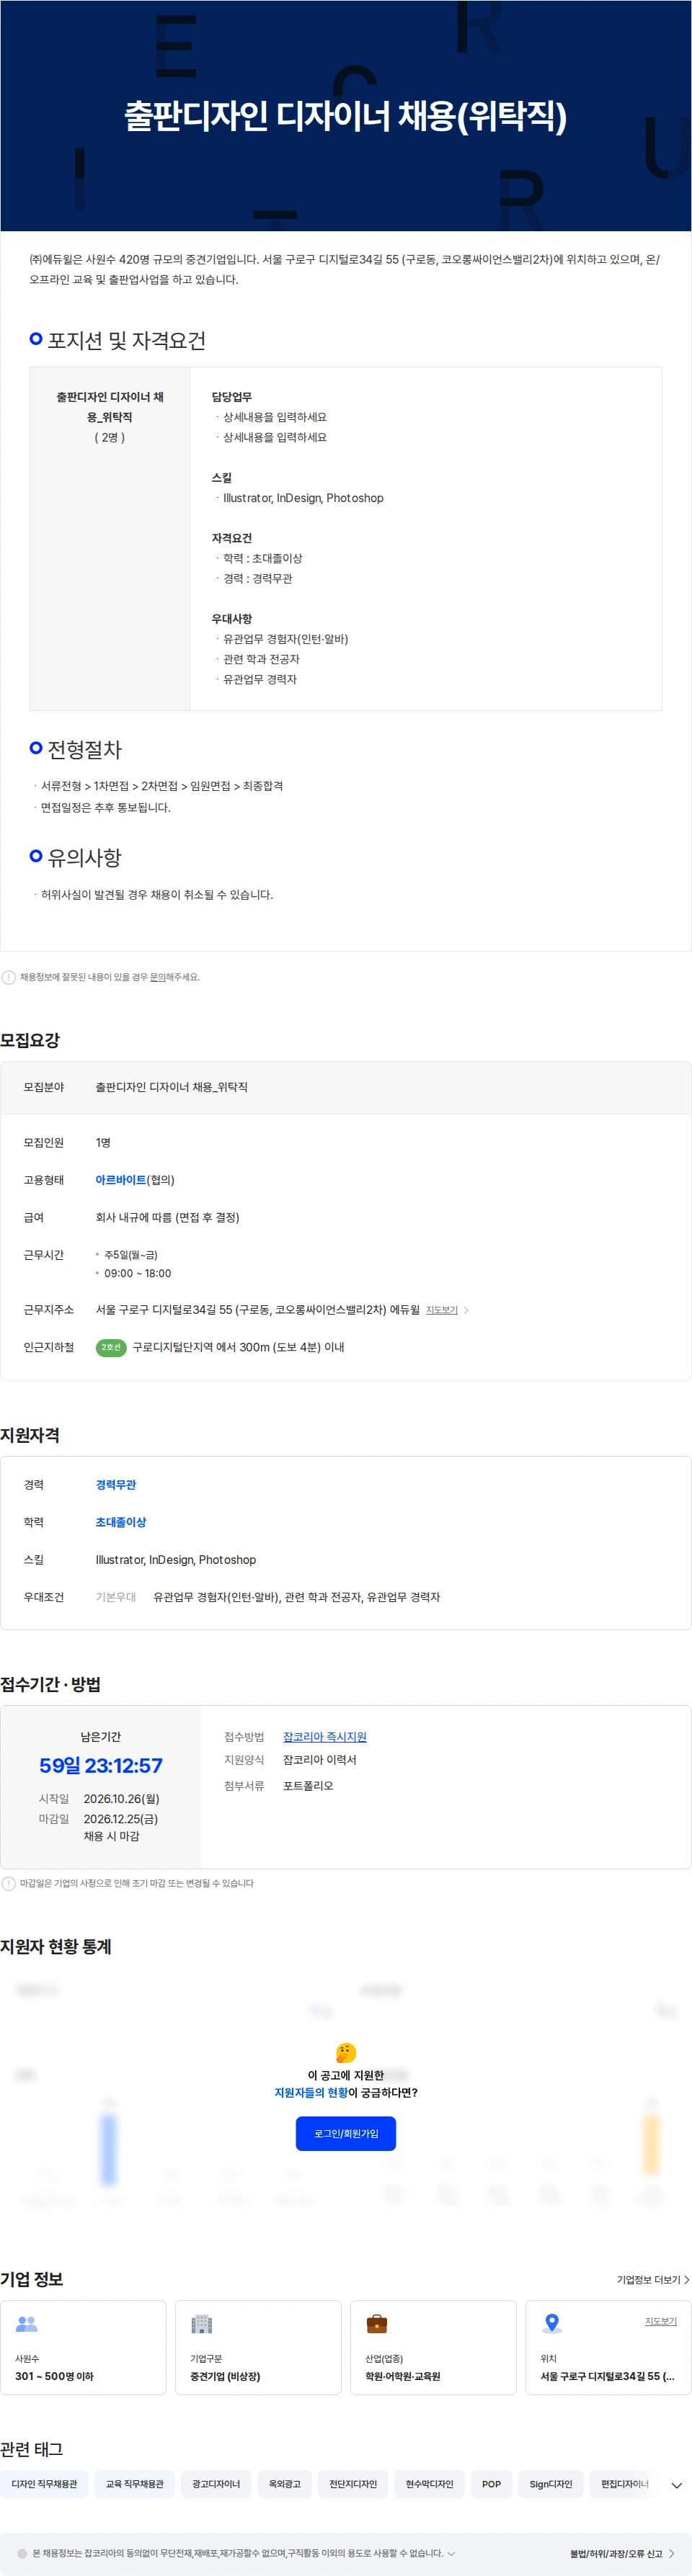Screen dimensions: 692x2576
Task: Click grey icon beside copyright notice footer
Action: click(x=22, y=2553)
